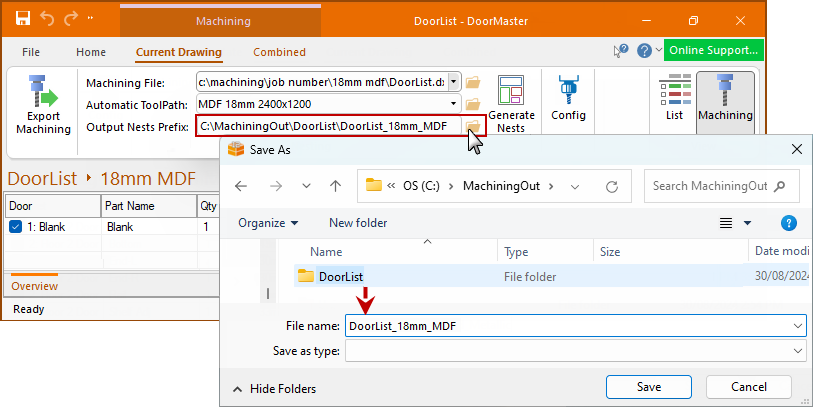The width and height of the screenshot is (813, 407).
Task: Open the Combined tab
Action: point(279,52)
